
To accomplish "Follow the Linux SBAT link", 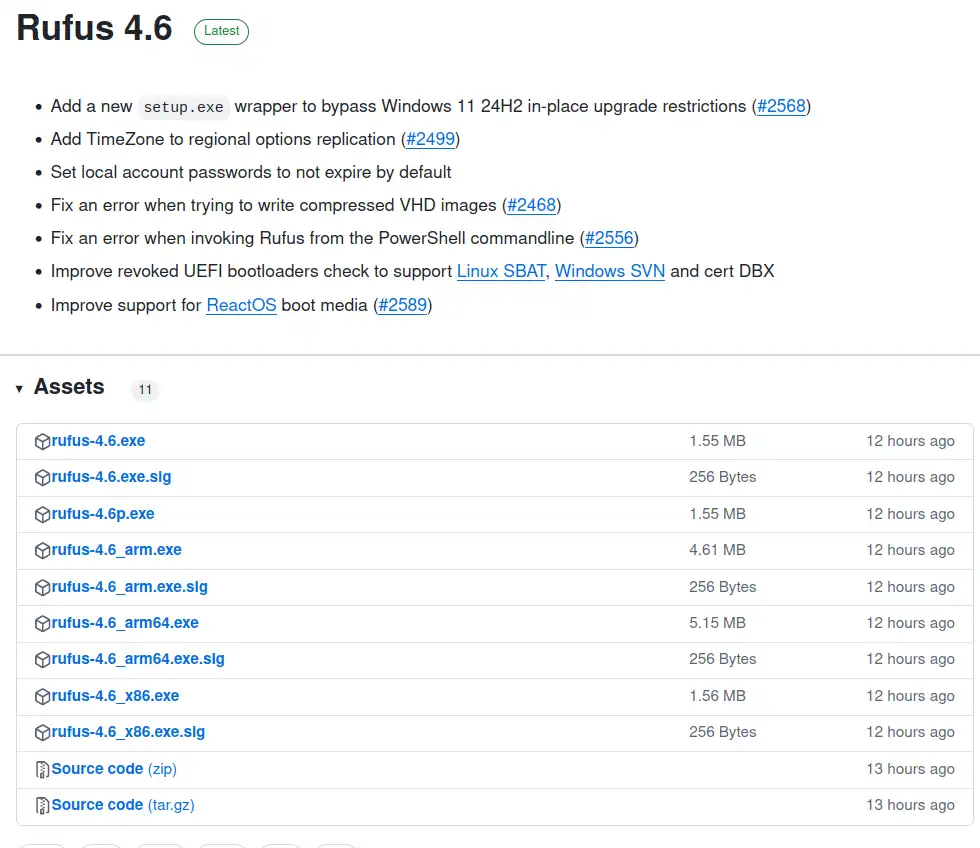I will pos(501,271).
